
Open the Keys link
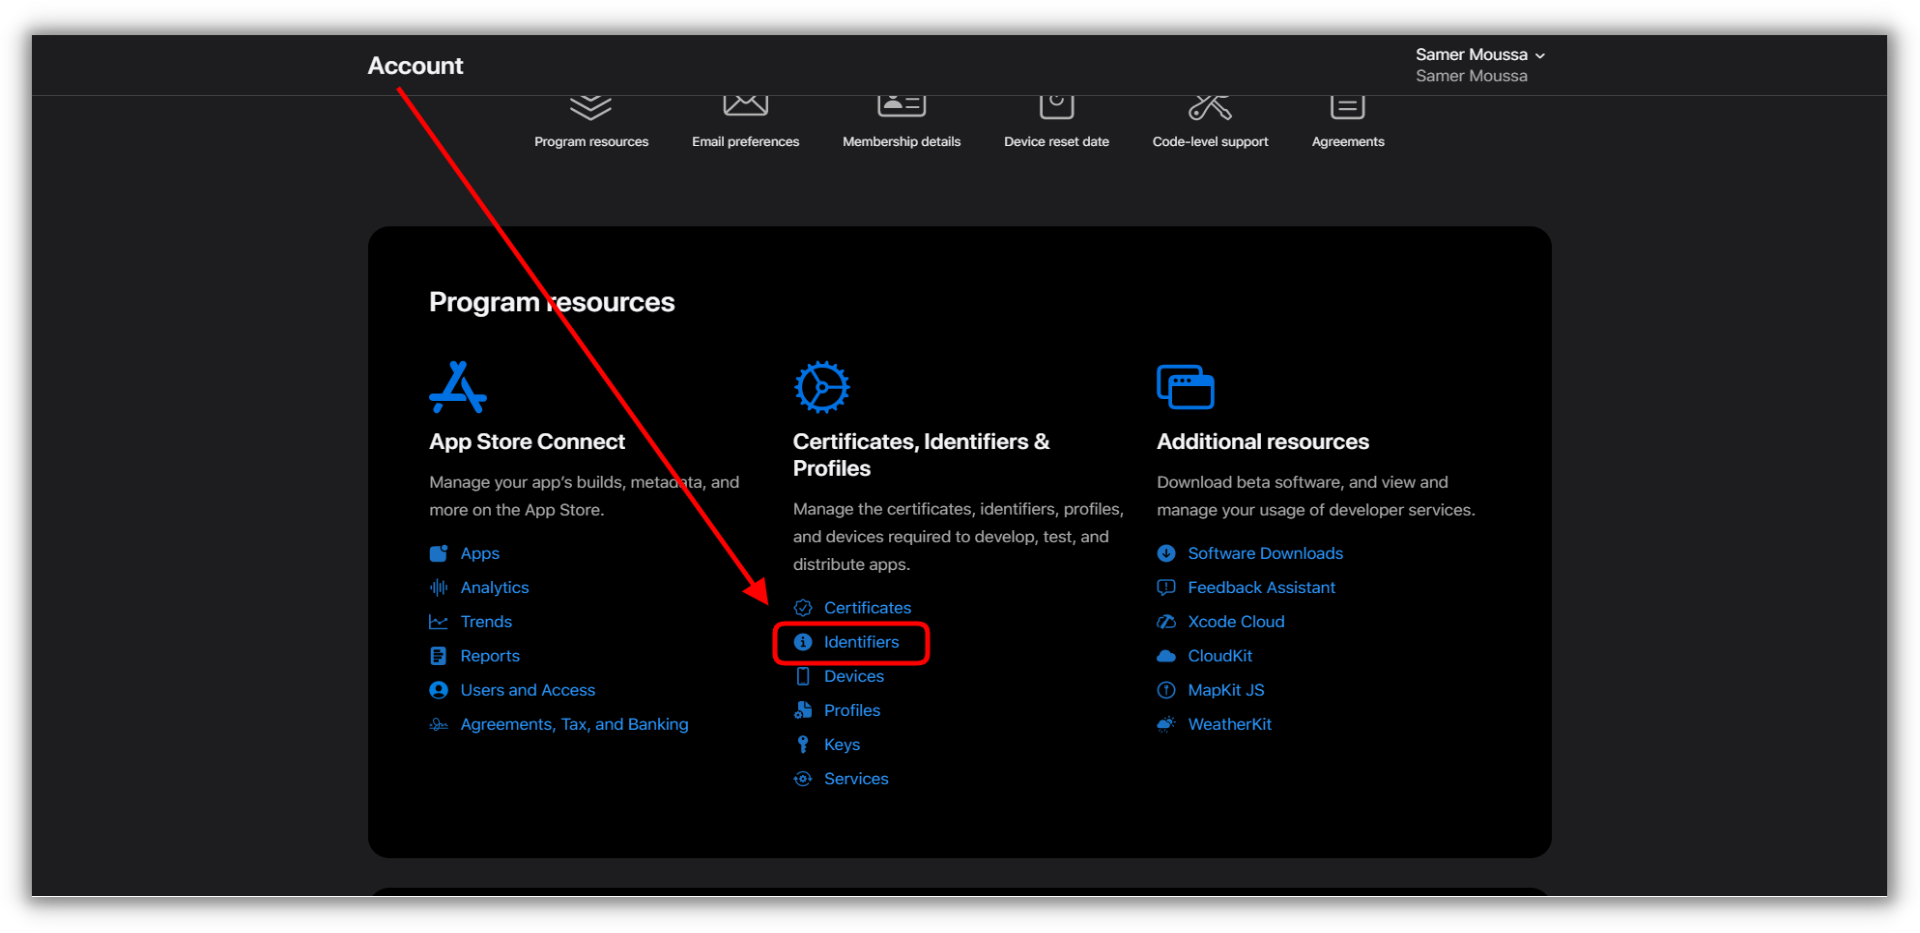coord(842,745)
